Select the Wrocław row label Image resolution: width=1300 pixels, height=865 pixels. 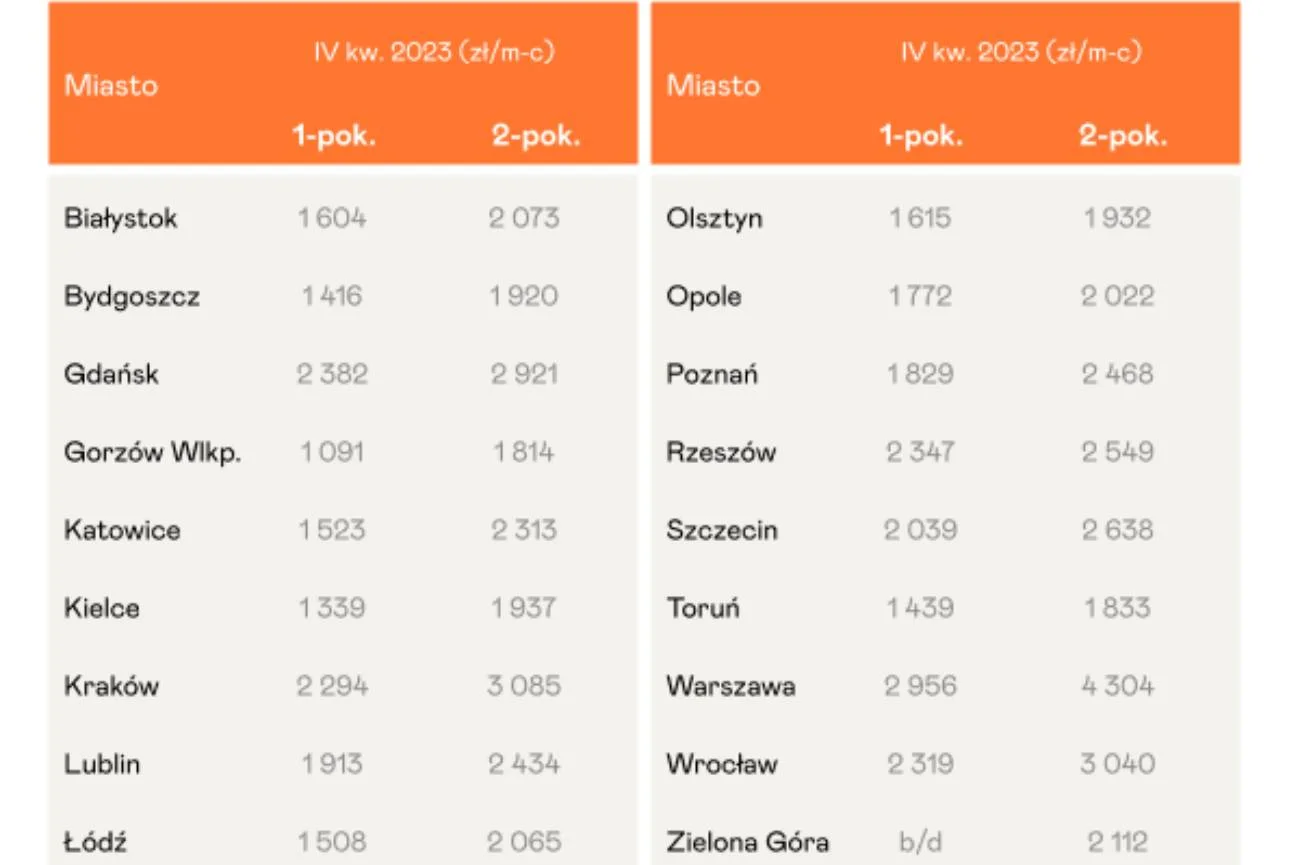click(x=722, y=764)
